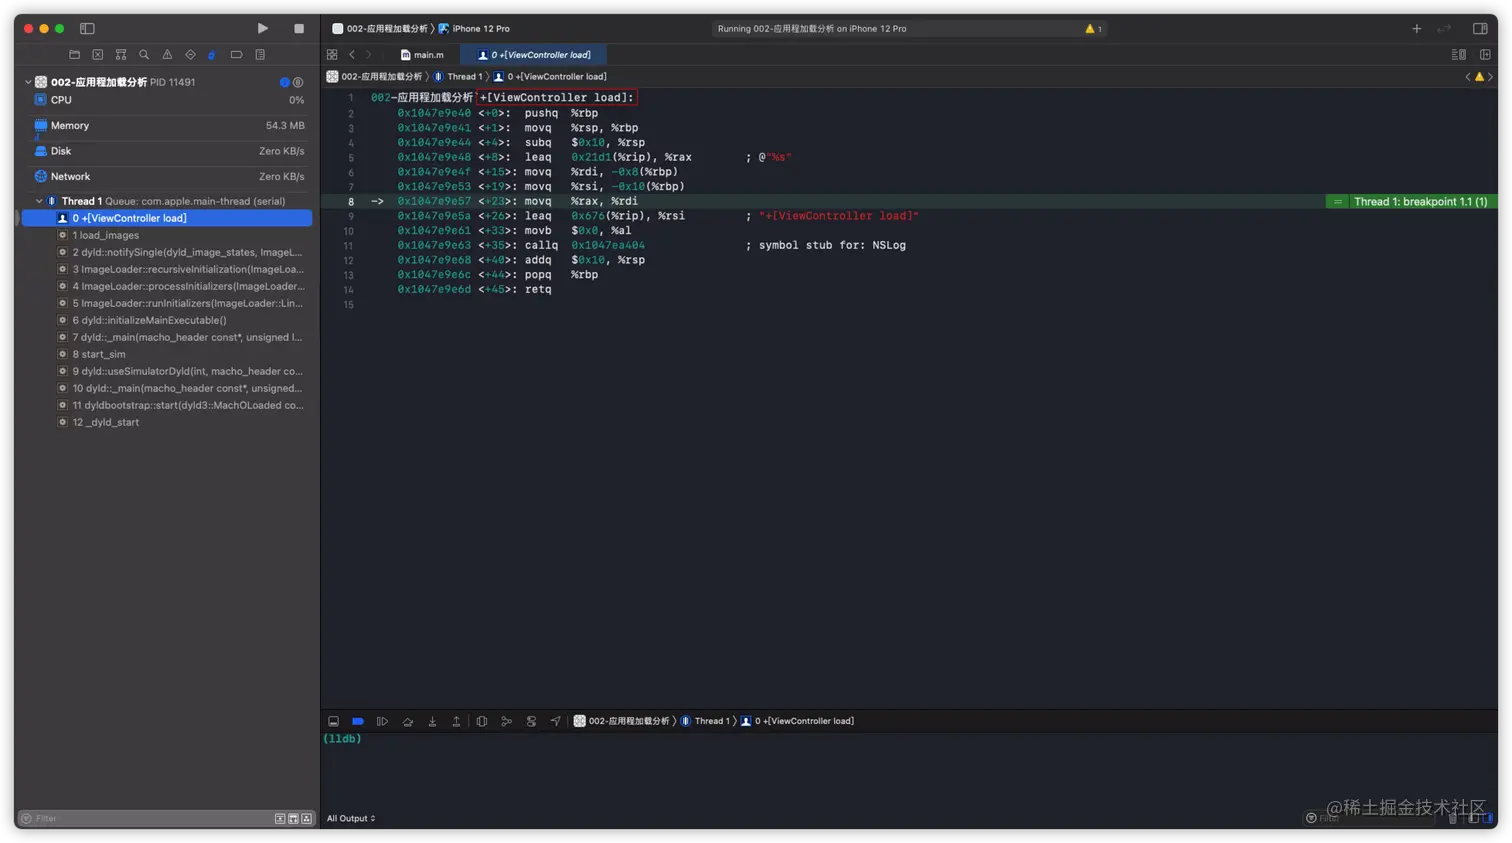Open Debug Memory Graph

pyautogui.click(x=507, y=721)
